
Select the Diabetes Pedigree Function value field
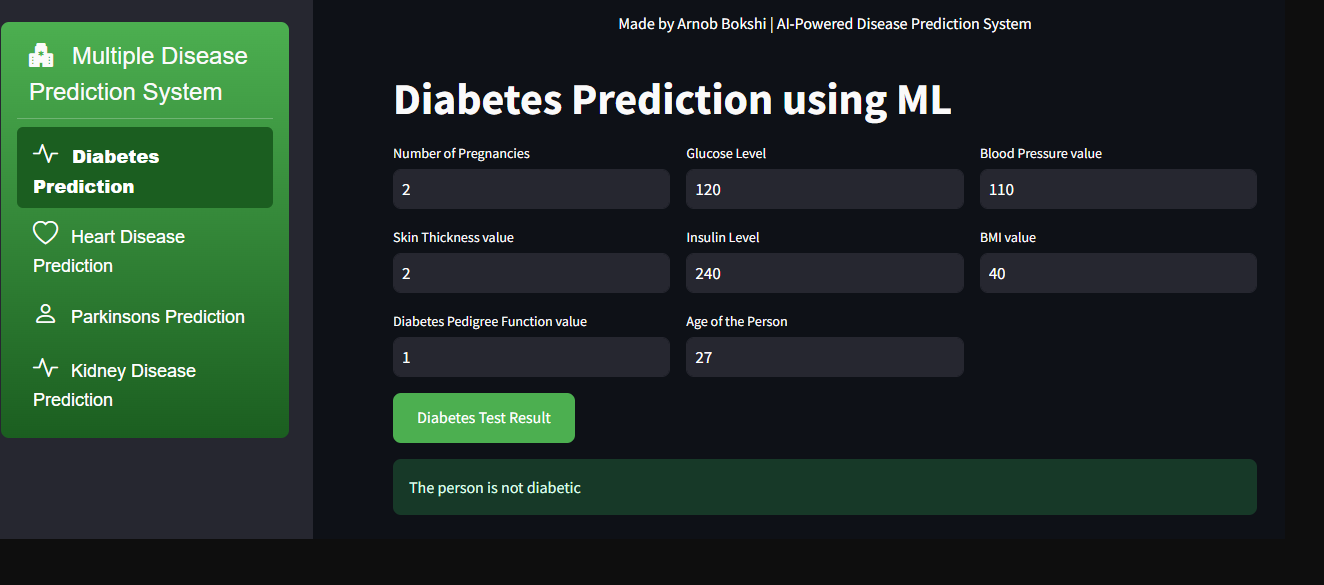coord(531,357)
